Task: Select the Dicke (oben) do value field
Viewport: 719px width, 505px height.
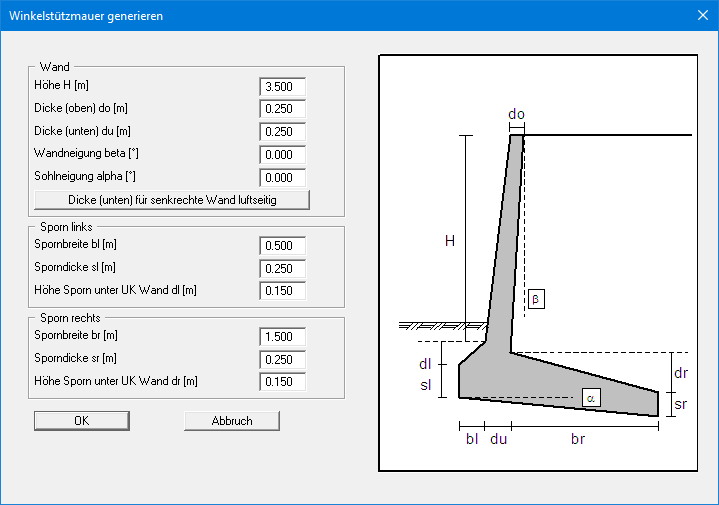Action: tap(282, 109)
